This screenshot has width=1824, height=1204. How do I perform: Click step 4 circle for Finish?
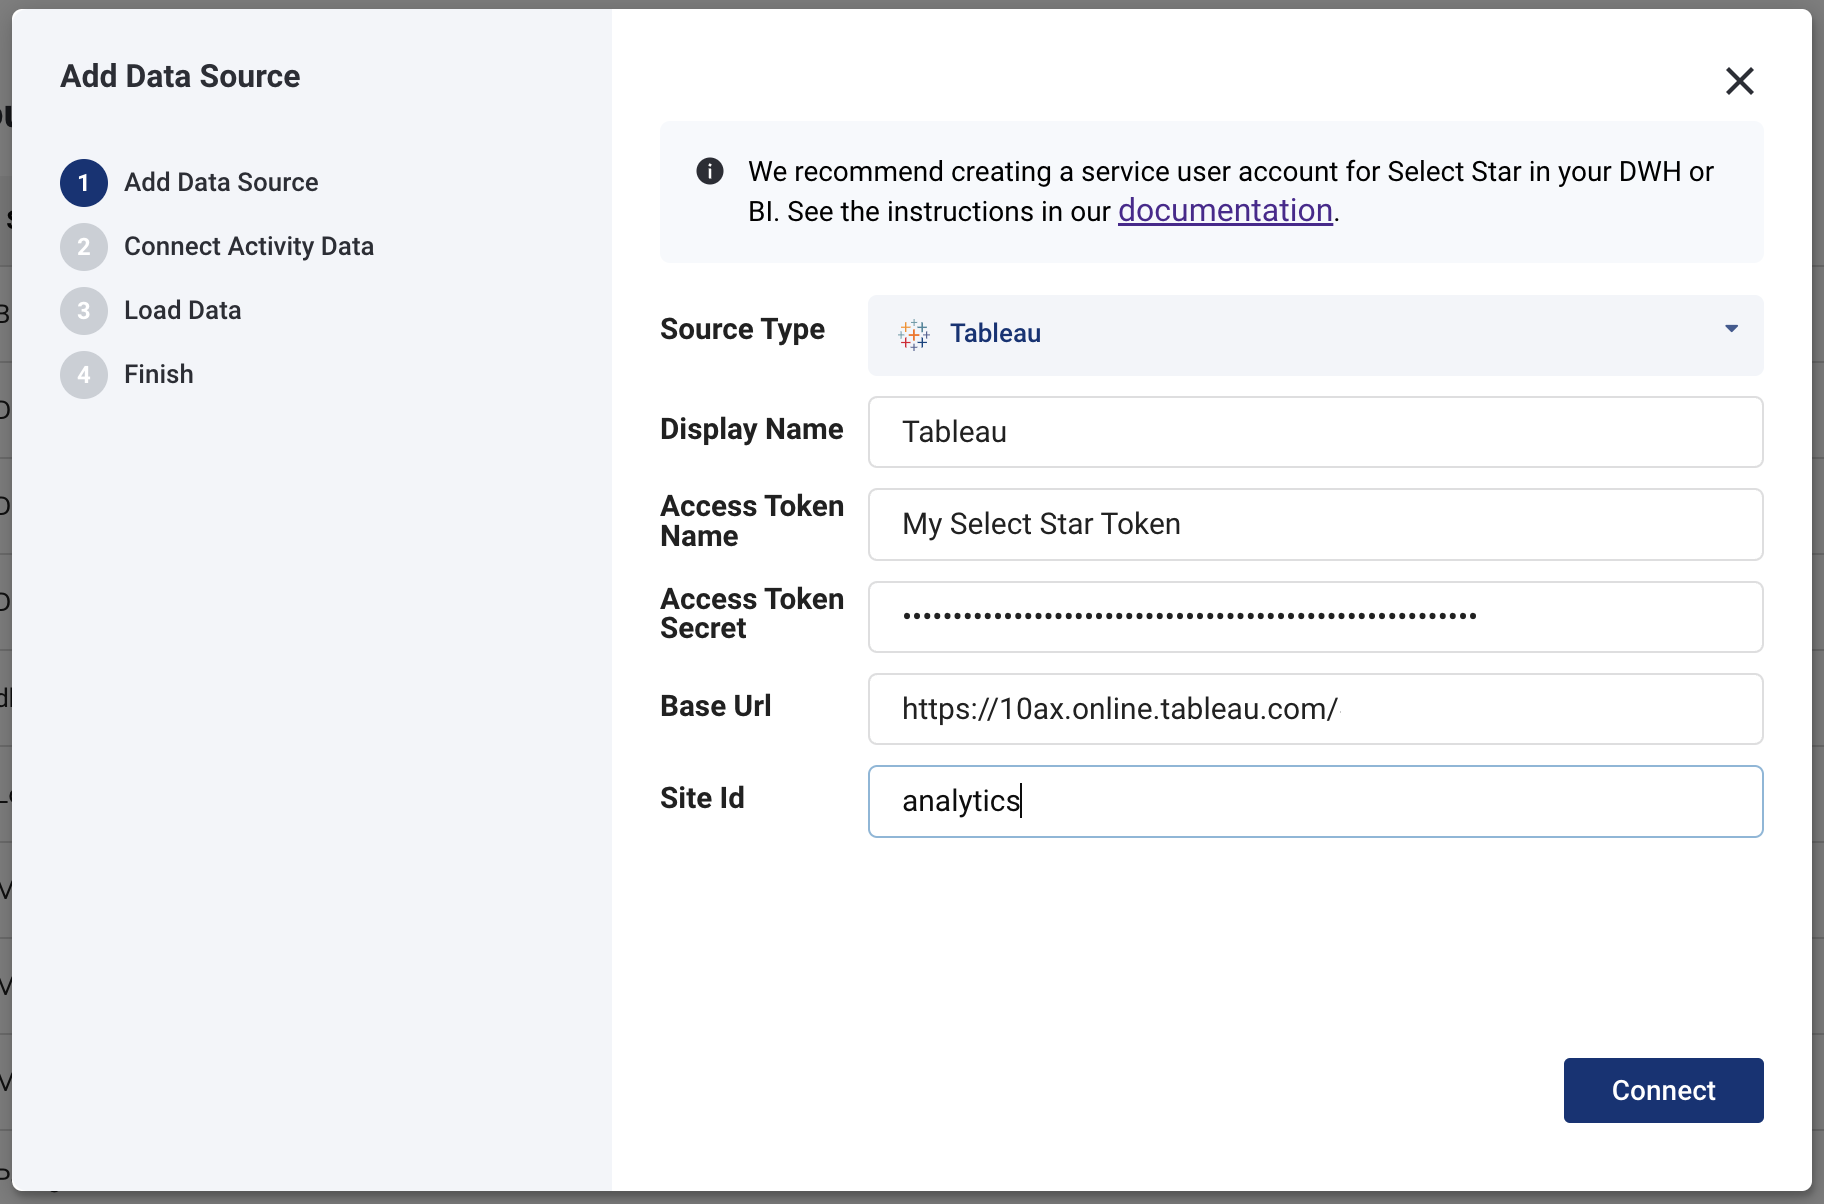pos(84,375)
